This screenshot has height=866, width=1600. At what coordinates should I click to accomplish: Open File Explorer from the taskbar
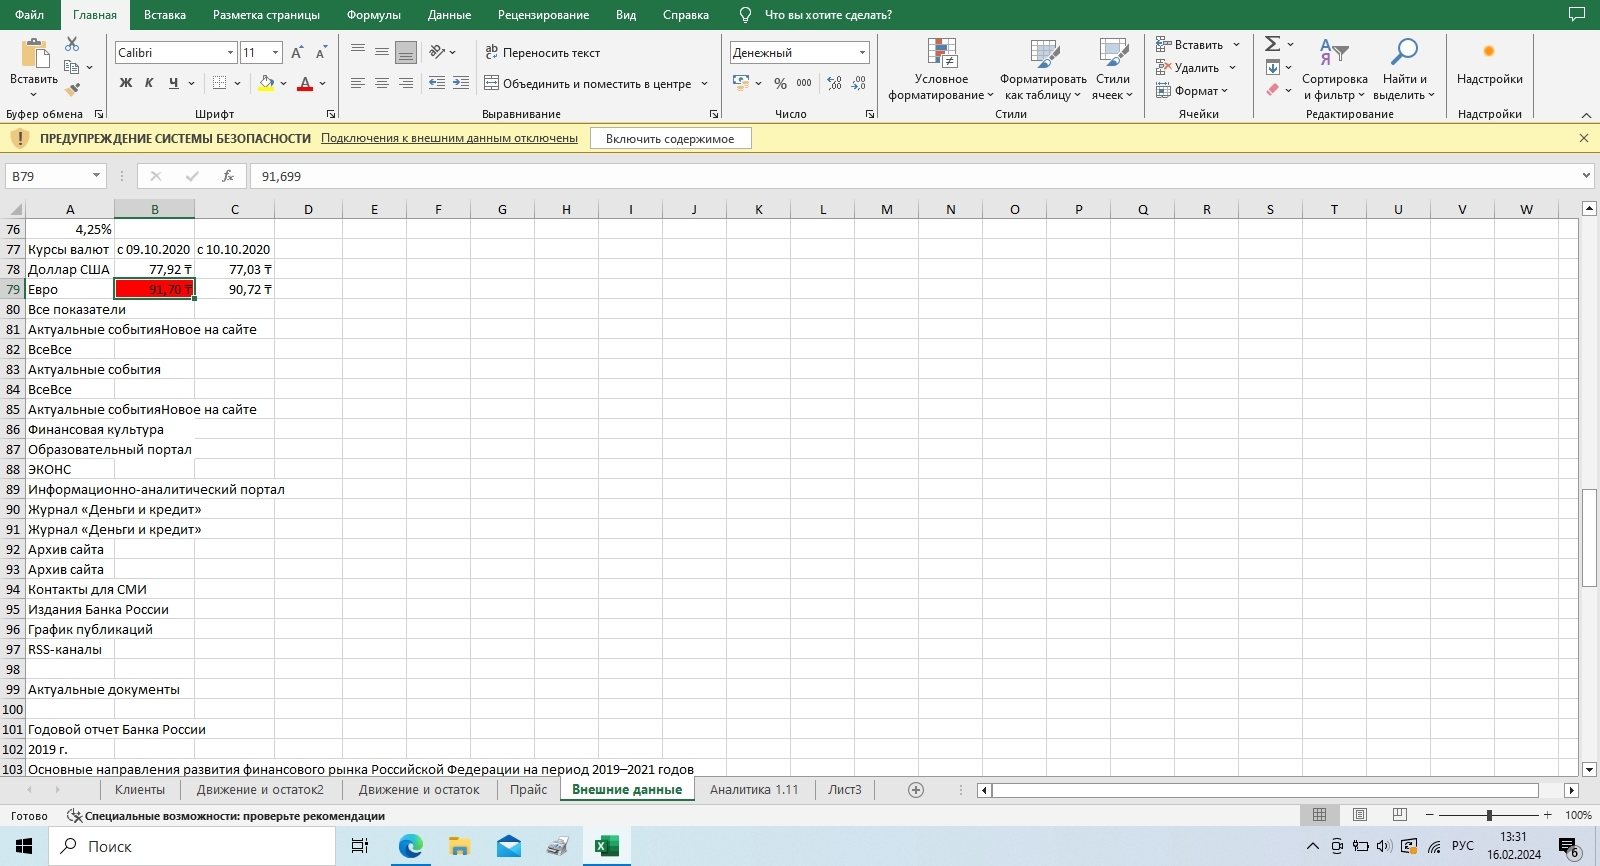click(460, 846)
